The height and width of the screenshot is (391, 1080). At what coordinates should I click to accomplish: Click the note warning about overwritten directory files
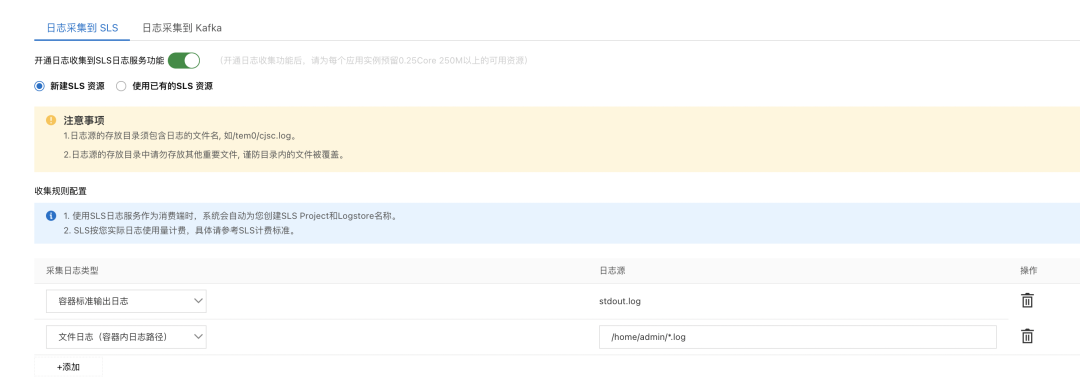point(204,155)
